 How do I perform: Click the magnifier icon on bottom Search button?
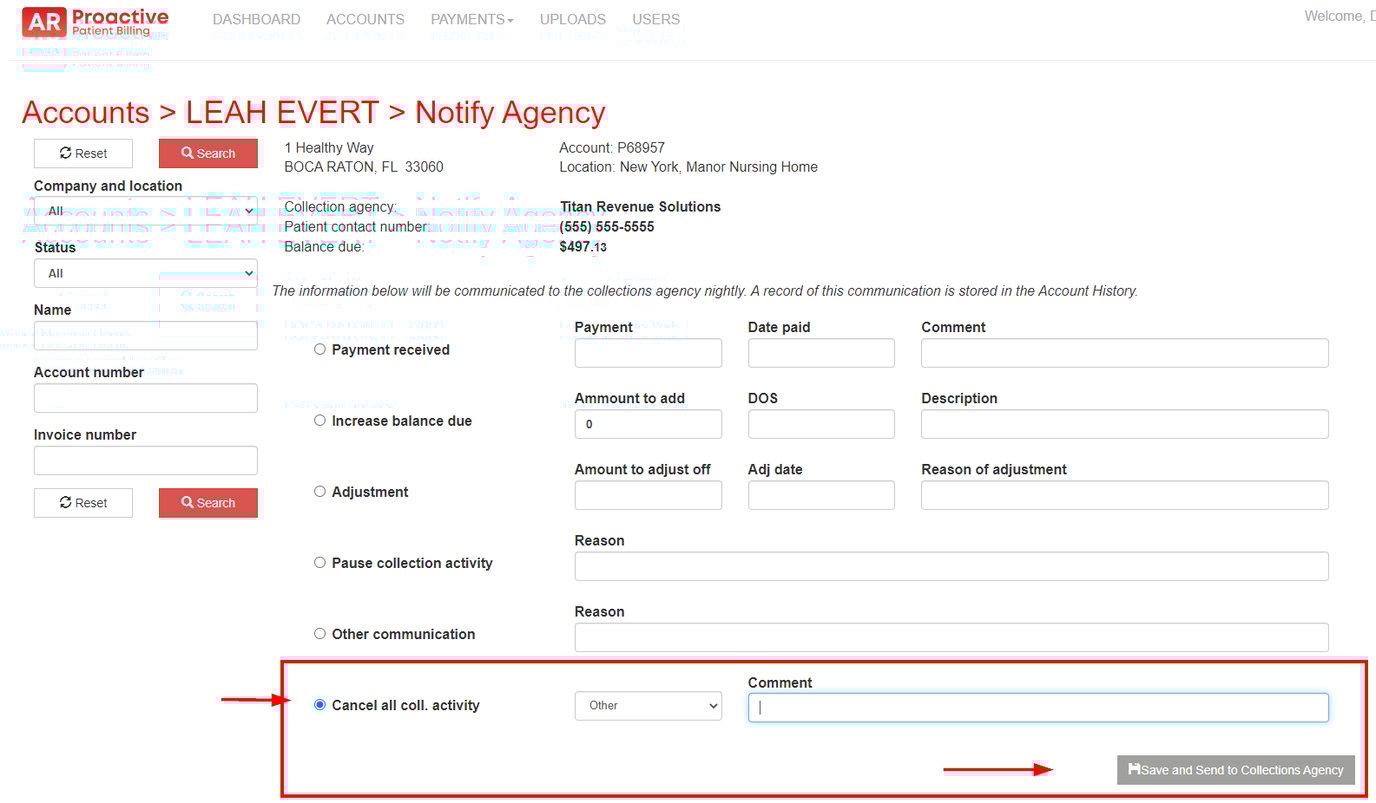(189, 502)
